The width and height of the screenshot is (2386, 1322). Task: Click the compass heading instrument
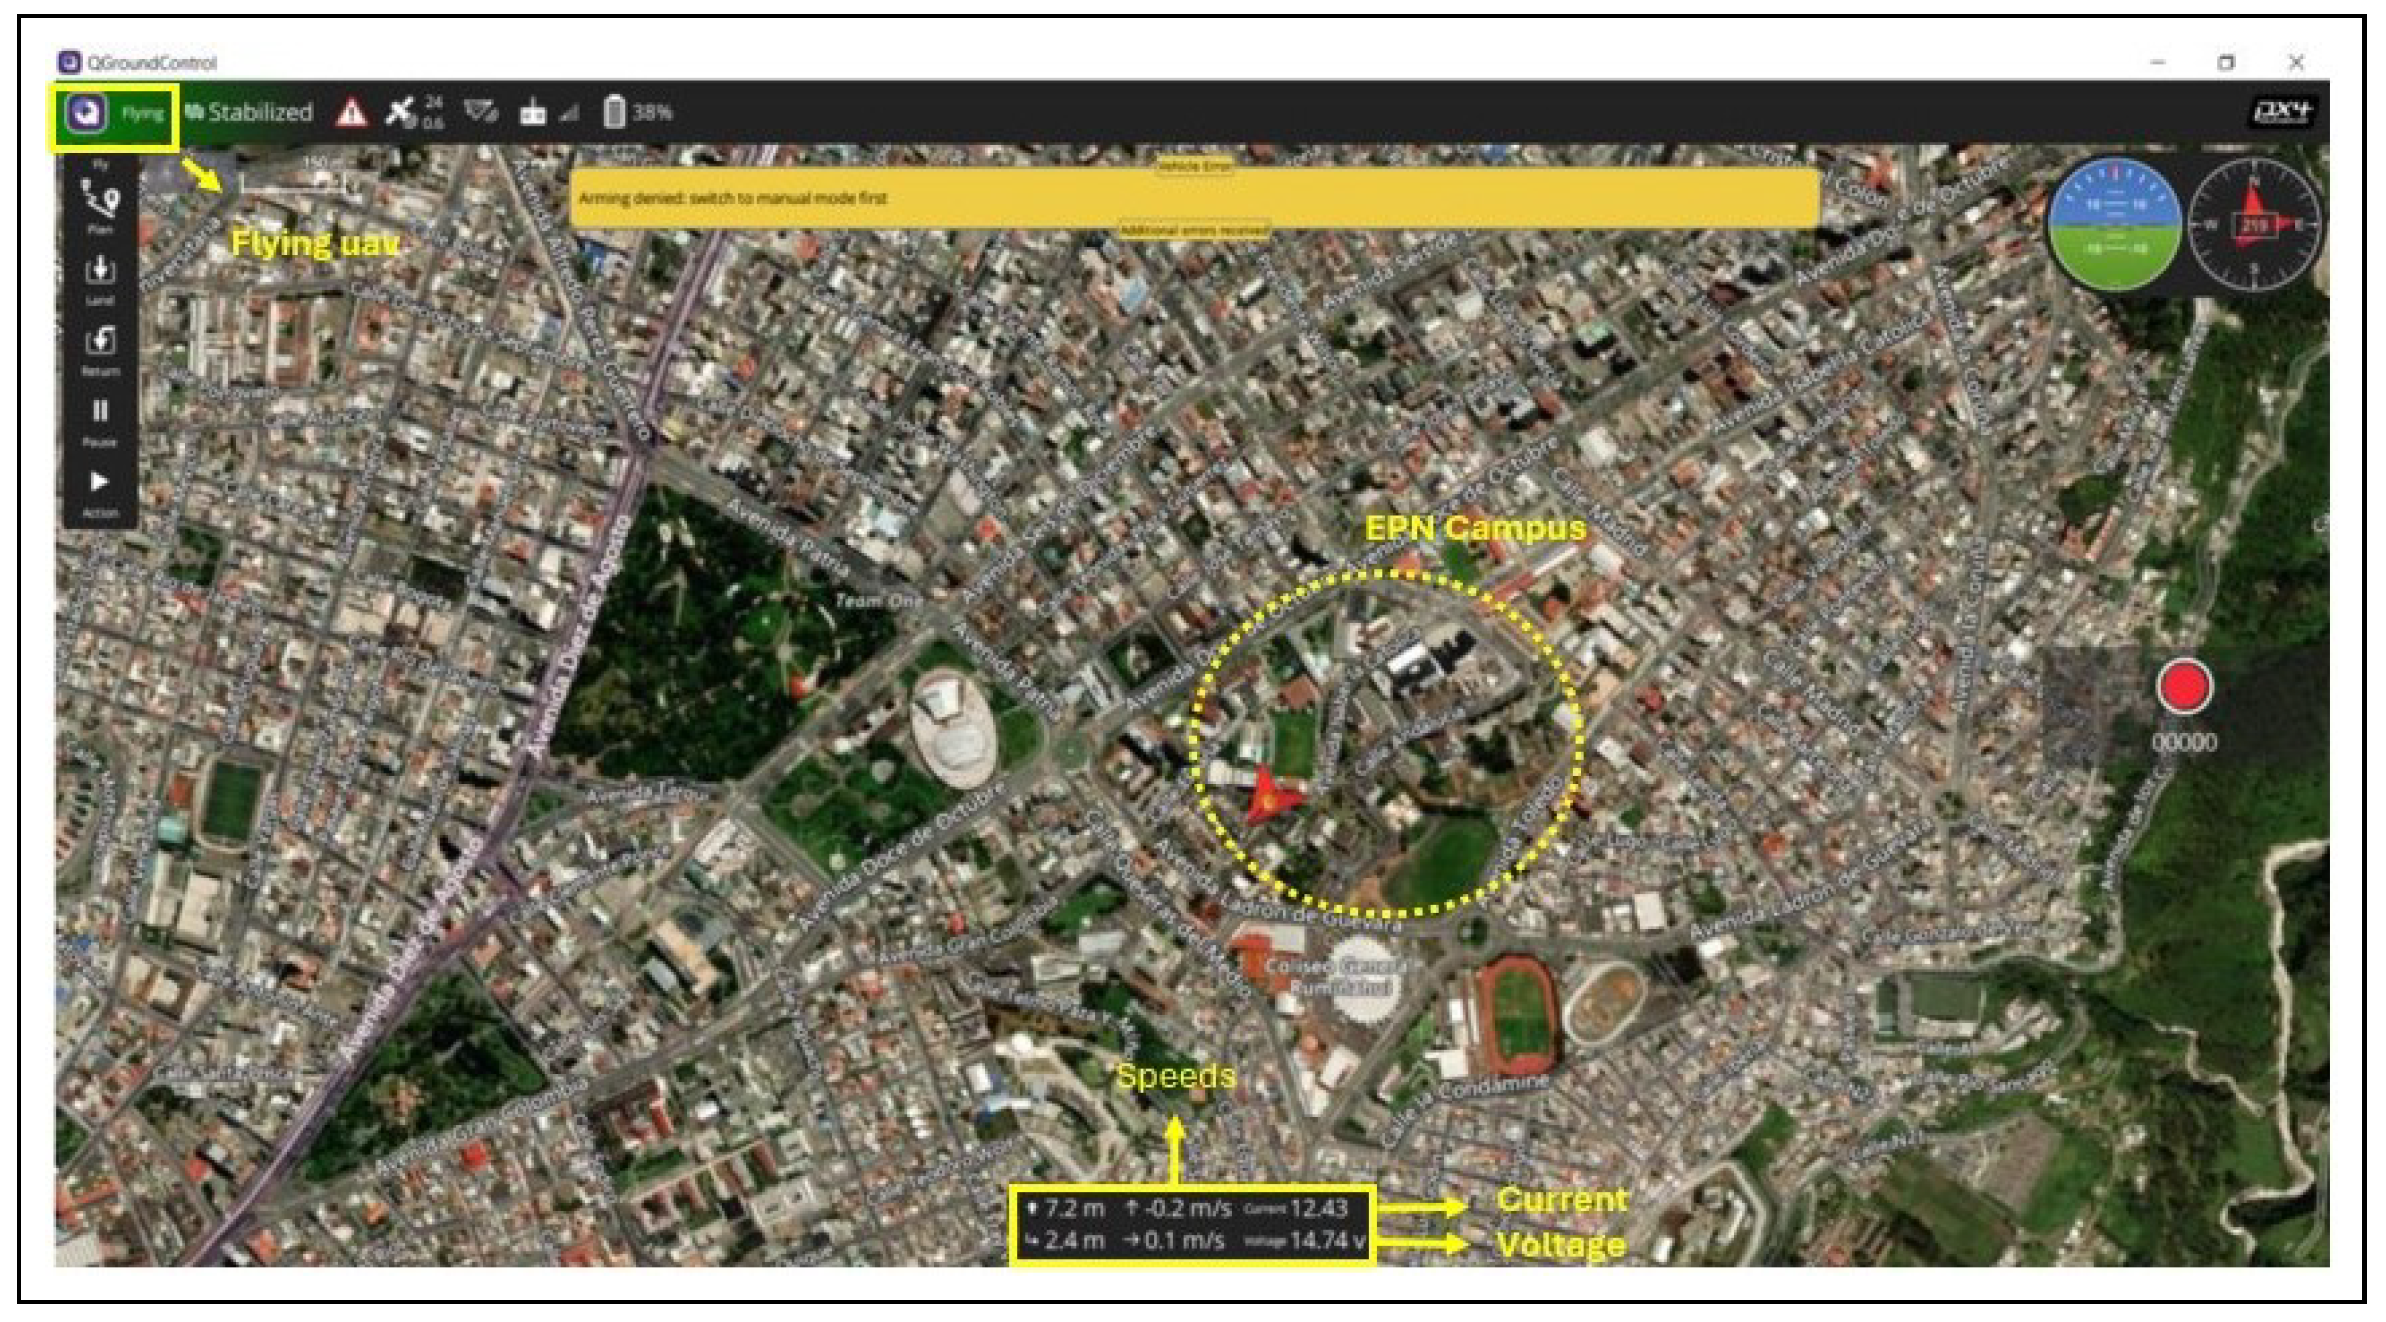pos(2254,225)
